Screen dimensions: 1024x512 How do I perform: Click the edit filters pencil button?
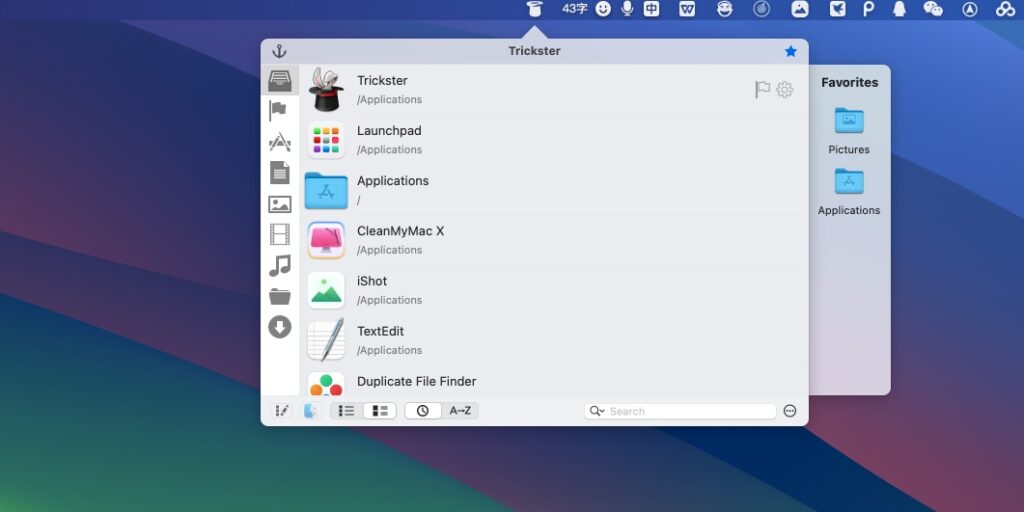pos(281,411)
